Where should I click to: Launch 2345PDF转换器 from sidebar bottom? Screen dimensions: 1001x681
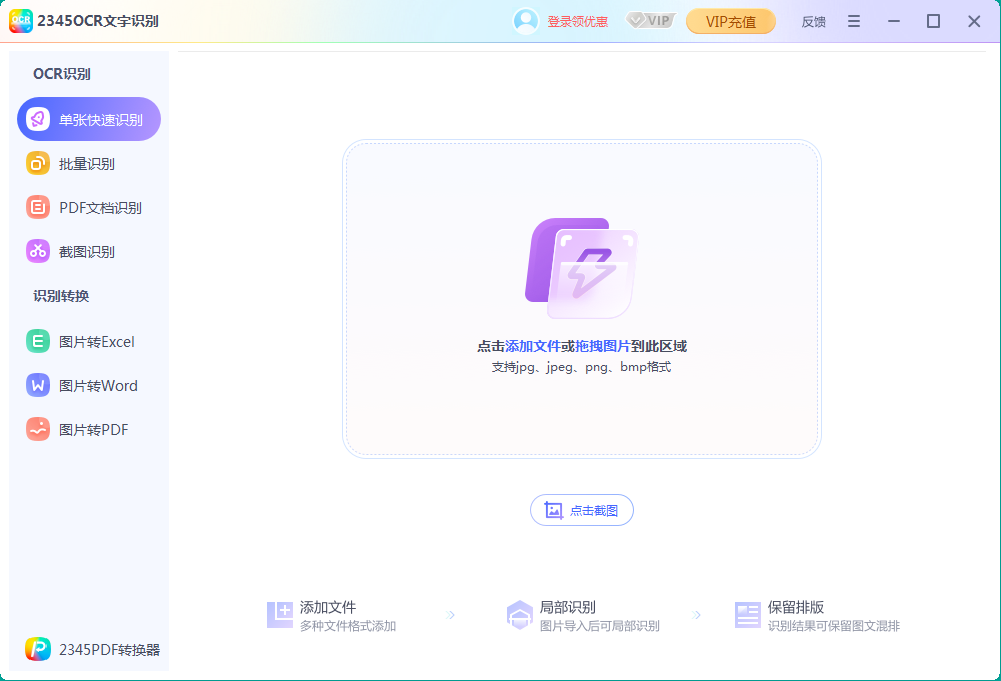point(93,649)
